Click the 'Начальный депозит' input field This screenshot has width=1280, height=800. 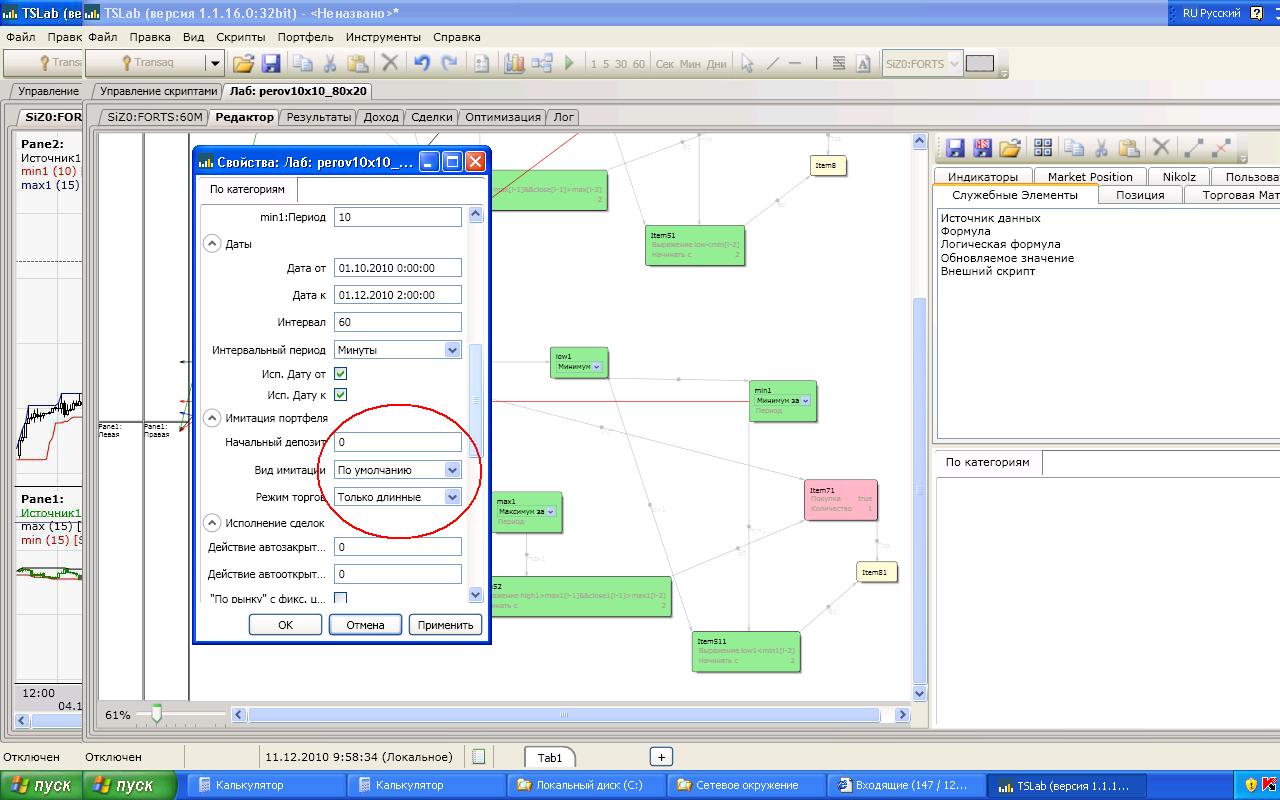click(x=397, y=442)
